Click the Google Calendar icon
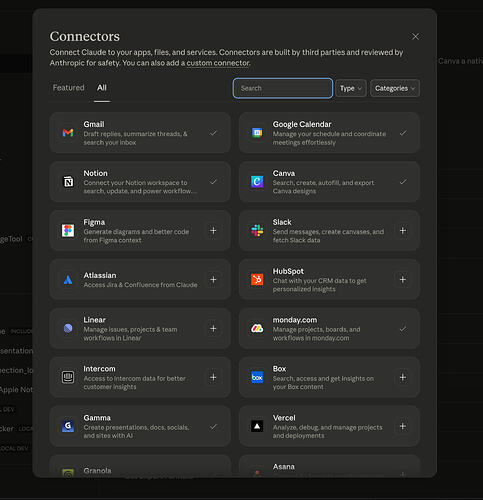483x500 pixels. click(x=257, y=133)
